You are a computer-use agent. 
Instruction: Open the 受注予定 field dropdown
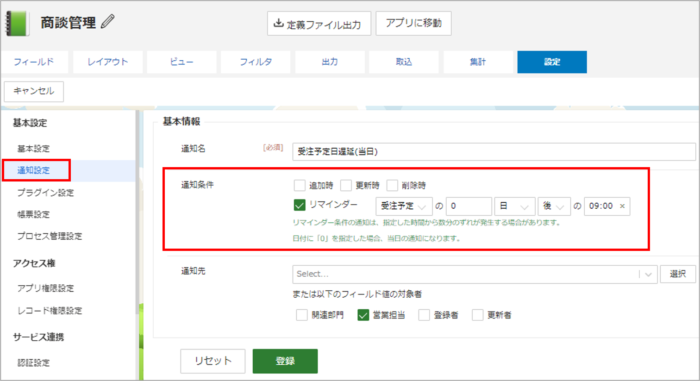[x=404, y=206]
